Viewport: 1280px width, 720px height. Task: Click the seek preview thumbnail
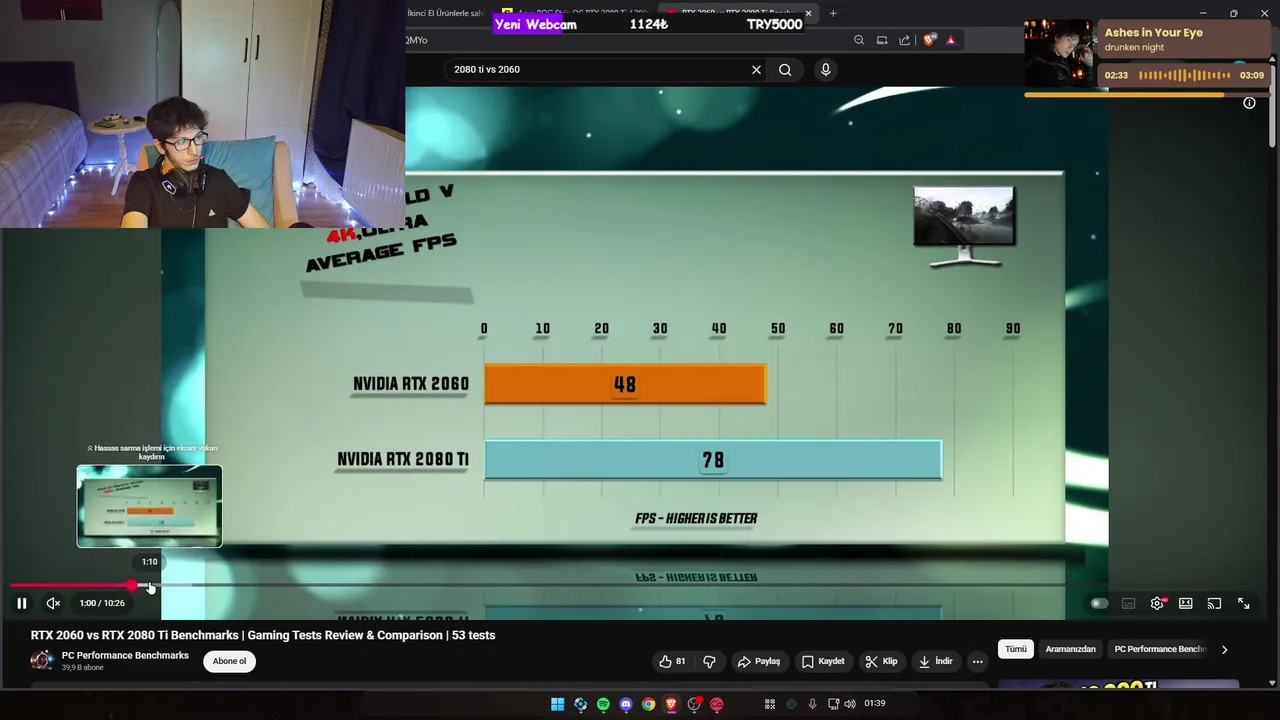[x=149, y=506]
